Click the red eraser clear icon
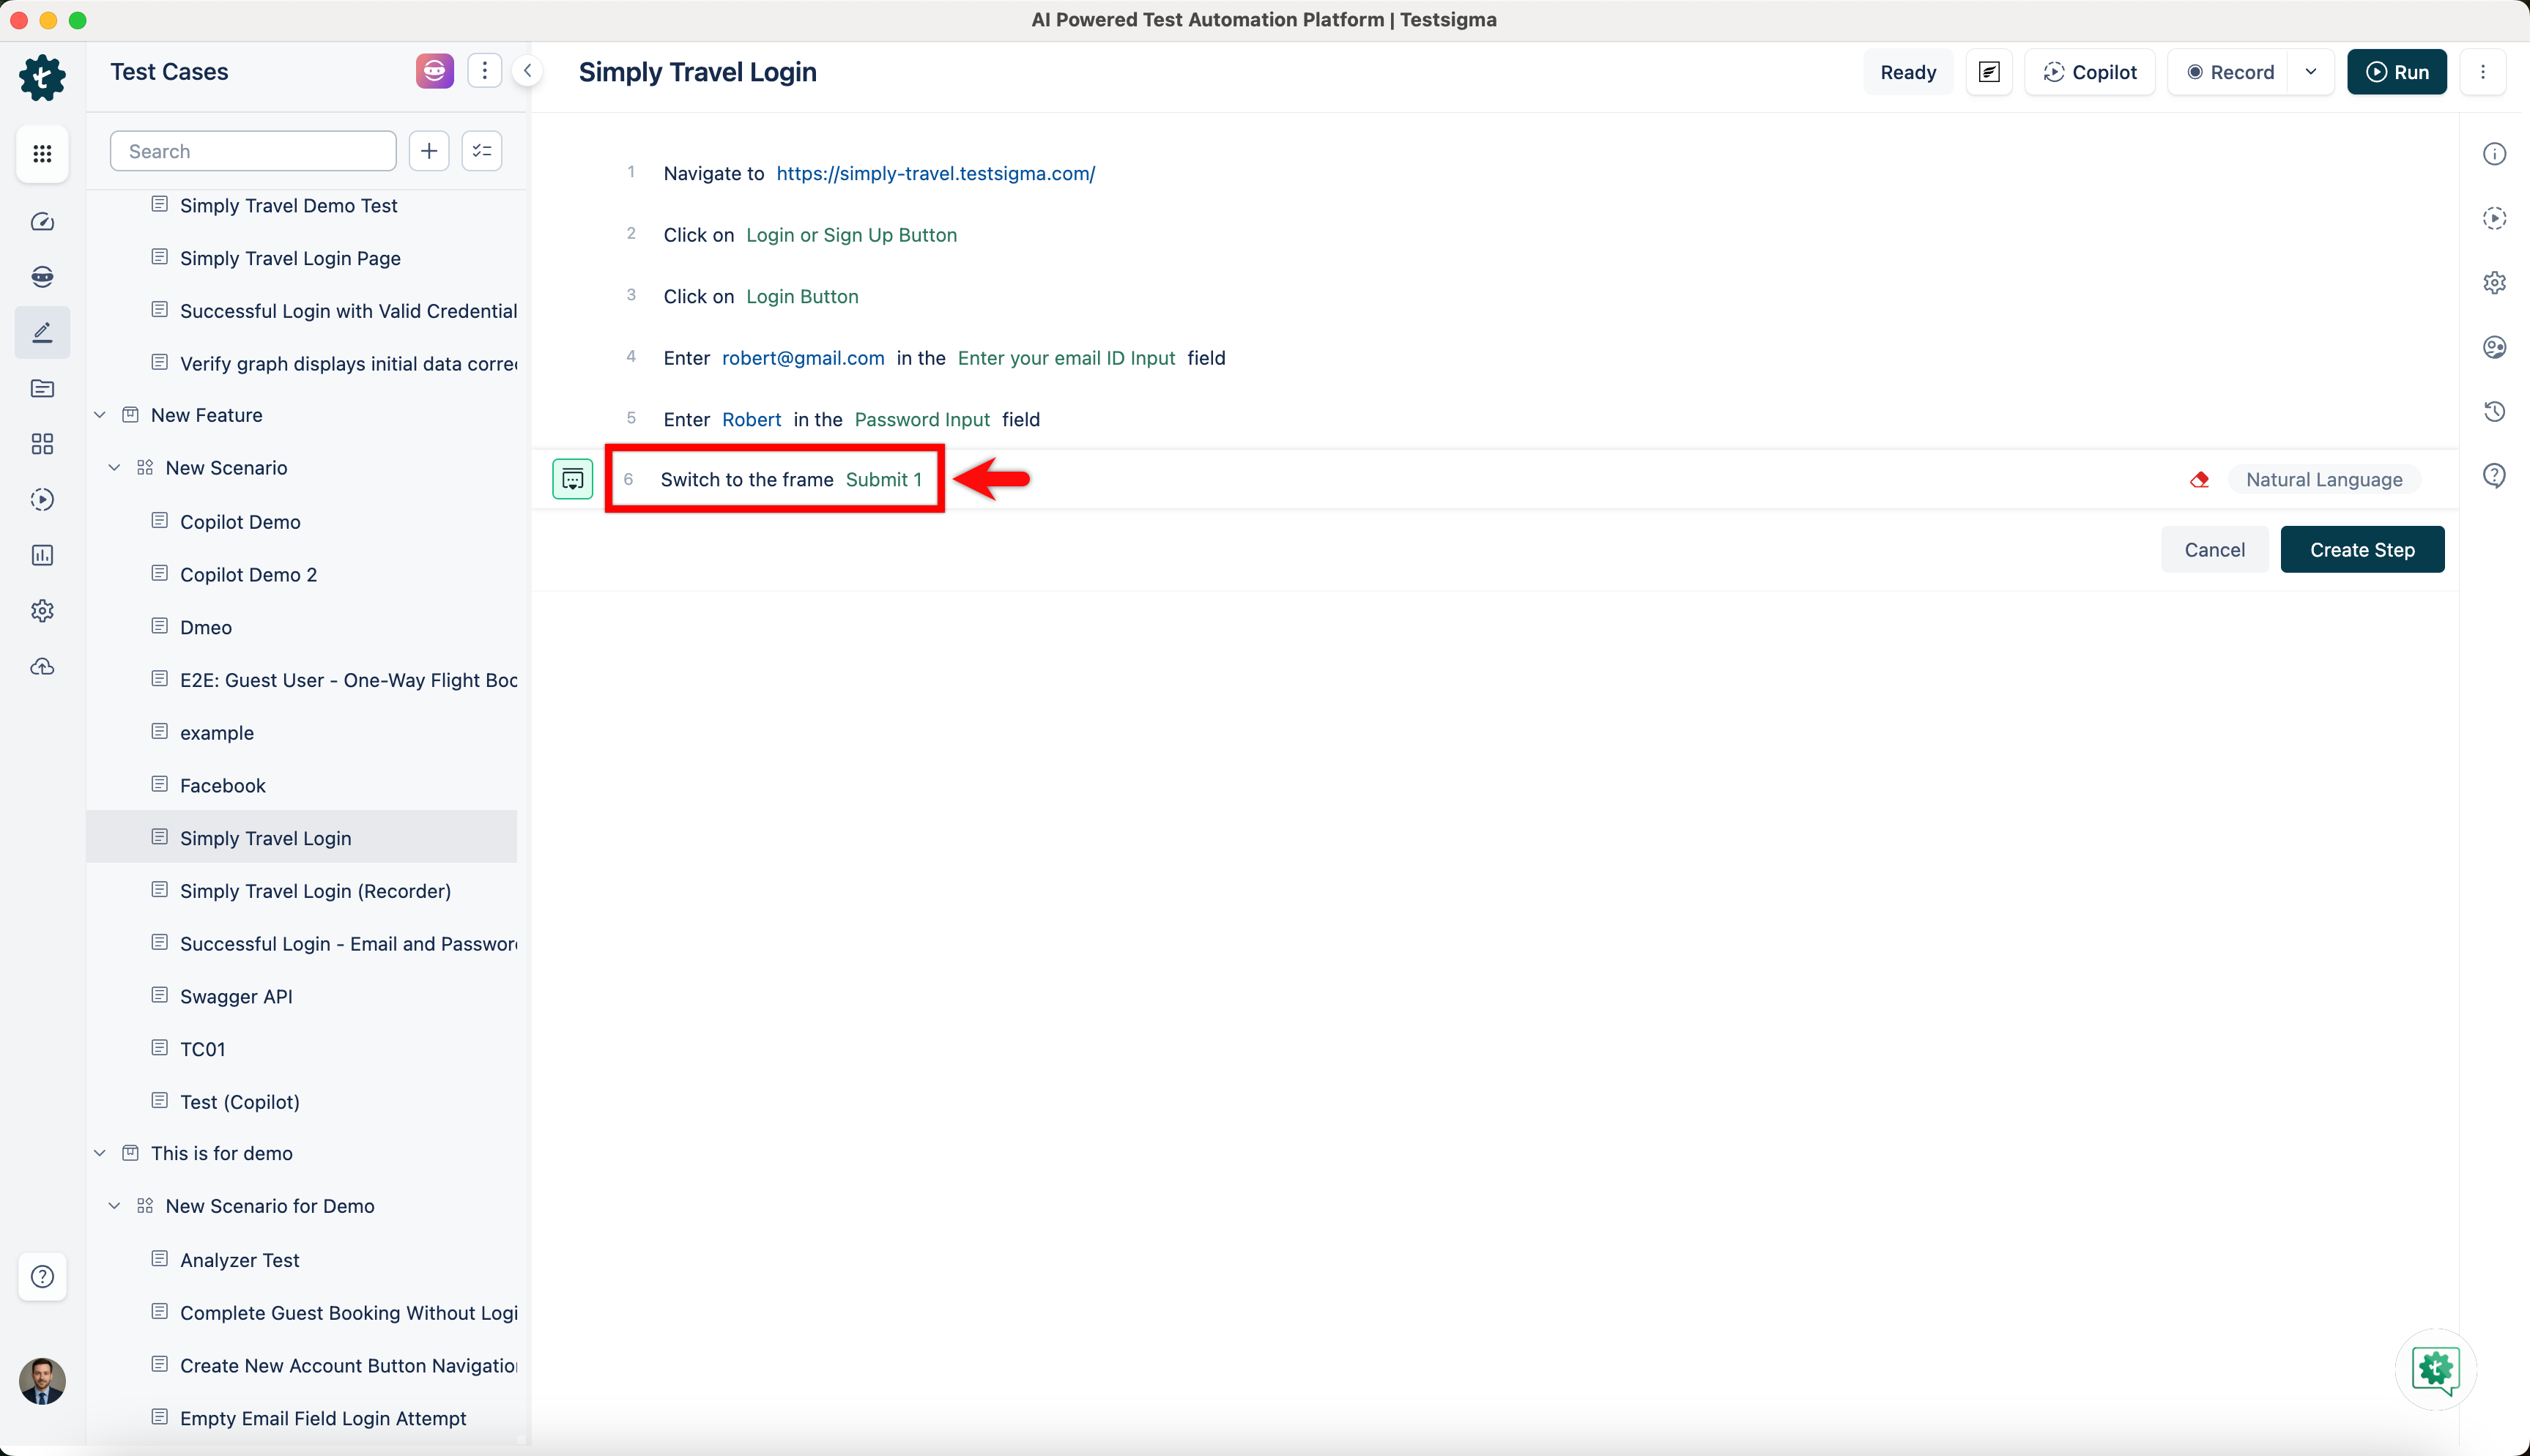Image resolution: width=2530 pixels, height=1456 pixels. pyautogui.click(x=2199, y=480)
